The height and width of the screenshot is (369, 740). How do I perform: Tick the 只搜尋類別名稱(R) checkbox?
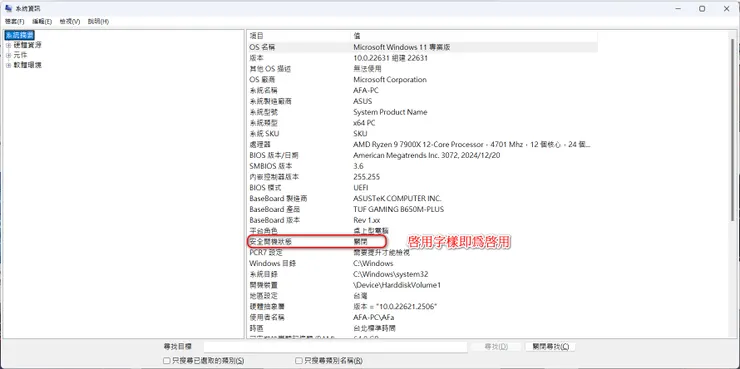pos(299,361)
